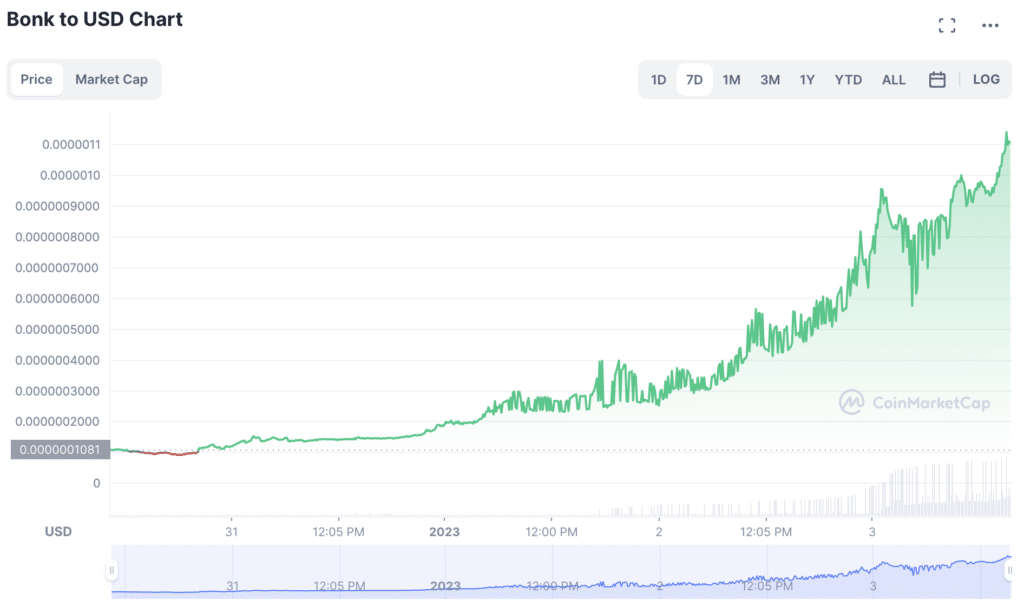Click the 0.0000002000 y-axis label

(57, 421)
